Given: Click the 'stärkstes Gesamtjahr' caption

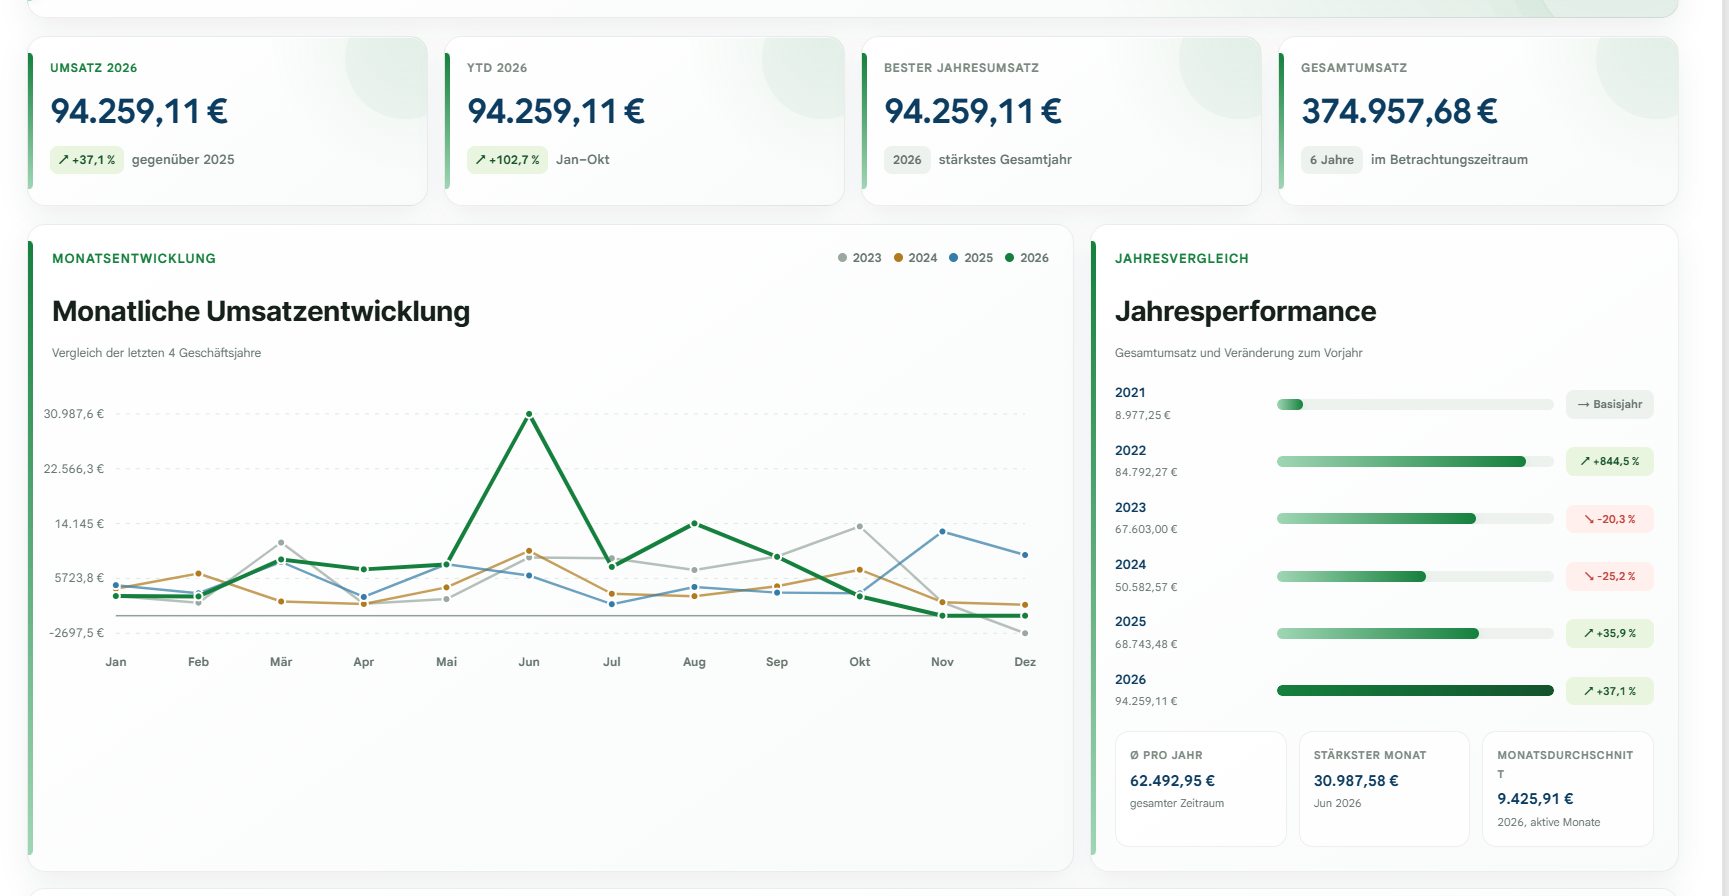Looking at the screenshot, I should 1005,160.
